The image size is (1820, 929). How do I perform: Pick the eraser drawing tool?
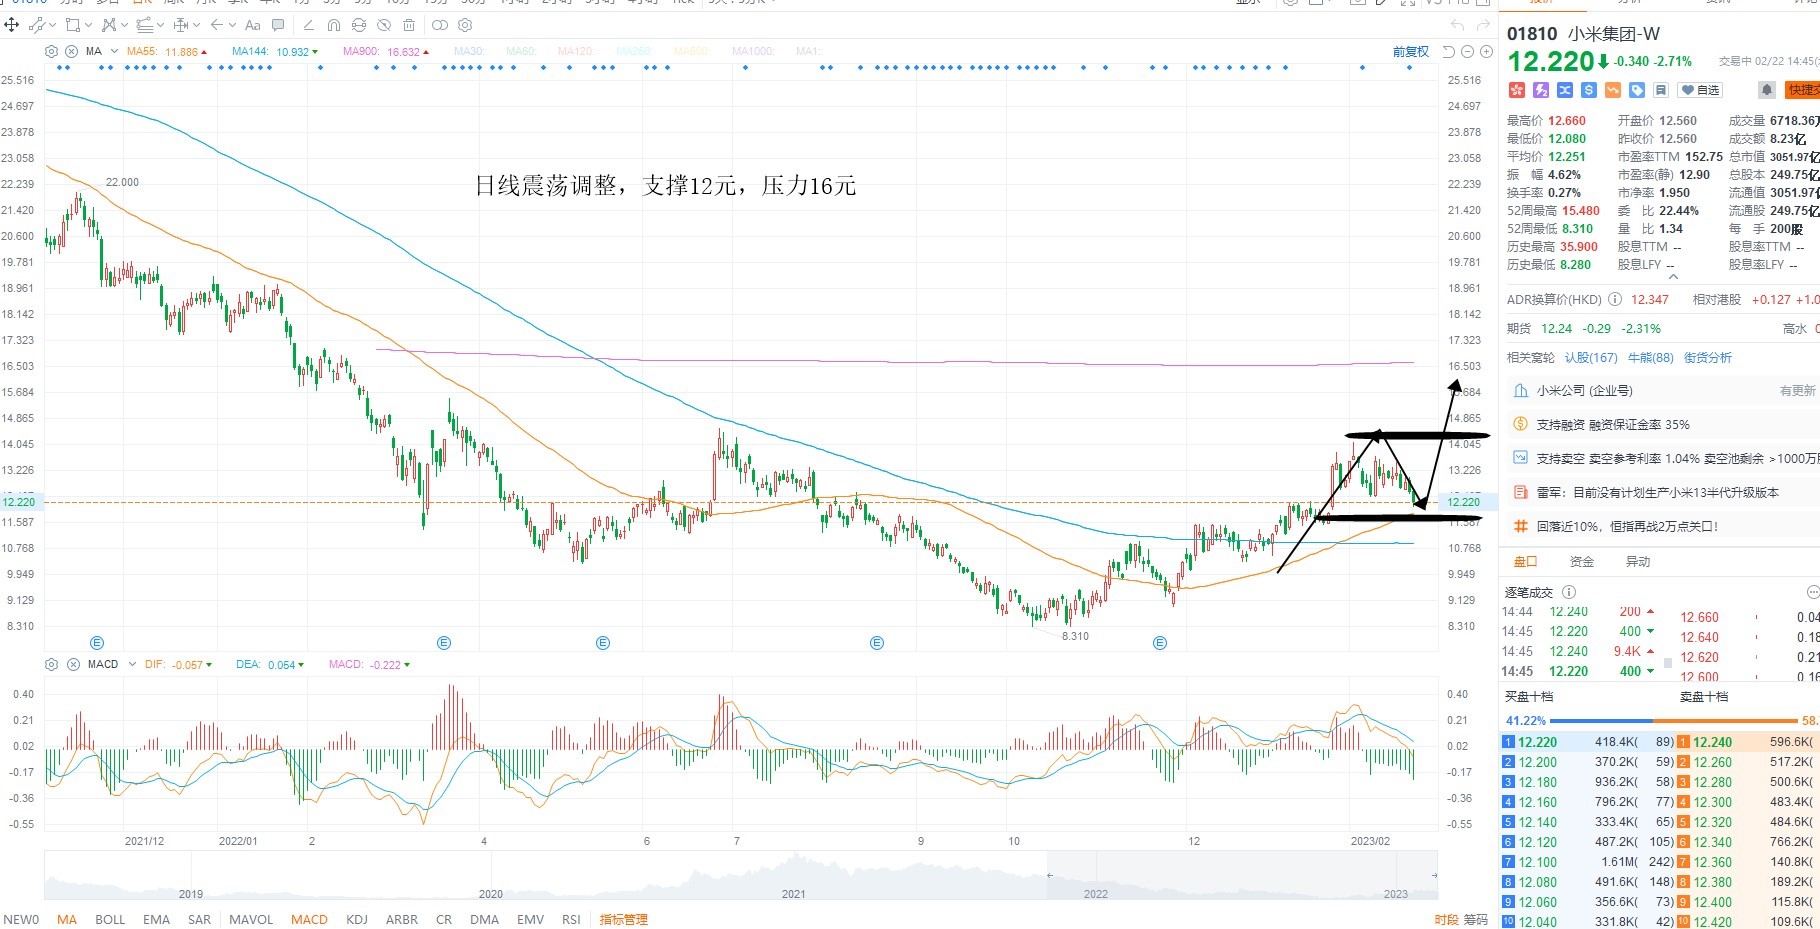(309, 25)
